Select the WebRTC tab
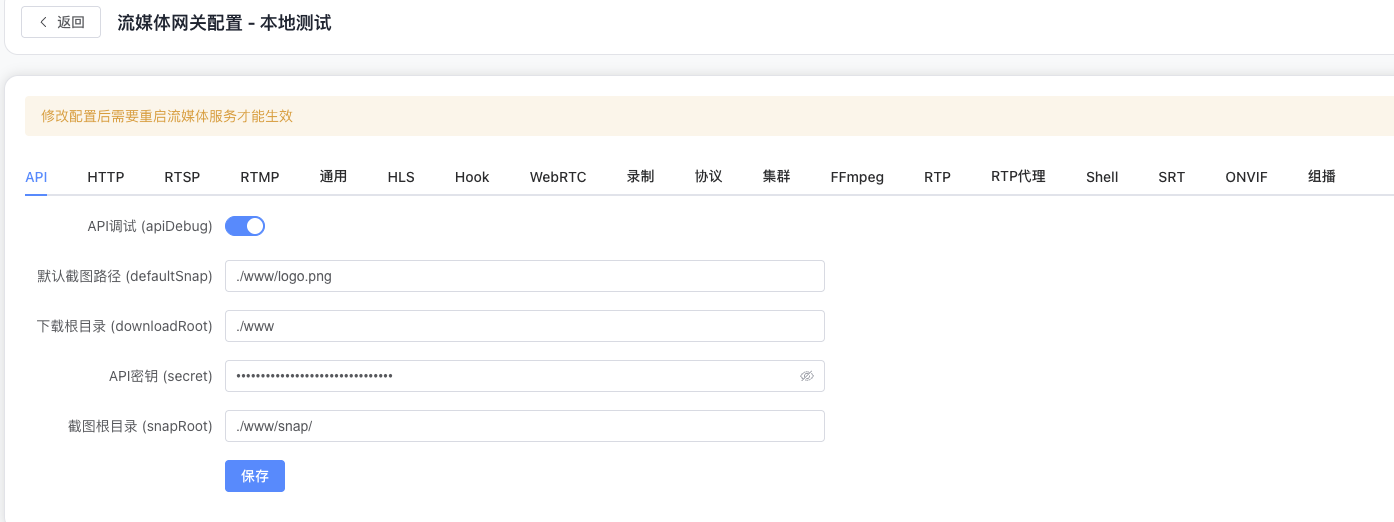1394x522 pixels. (x=558, y=177)
